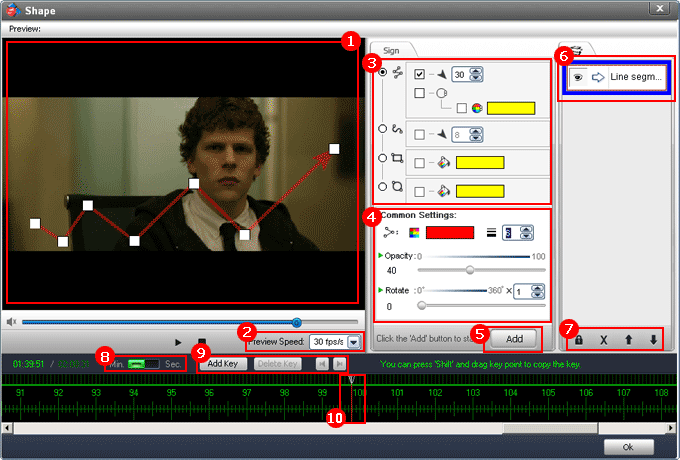Adjust the Opacity slider handle

click(x=470, y=271)
